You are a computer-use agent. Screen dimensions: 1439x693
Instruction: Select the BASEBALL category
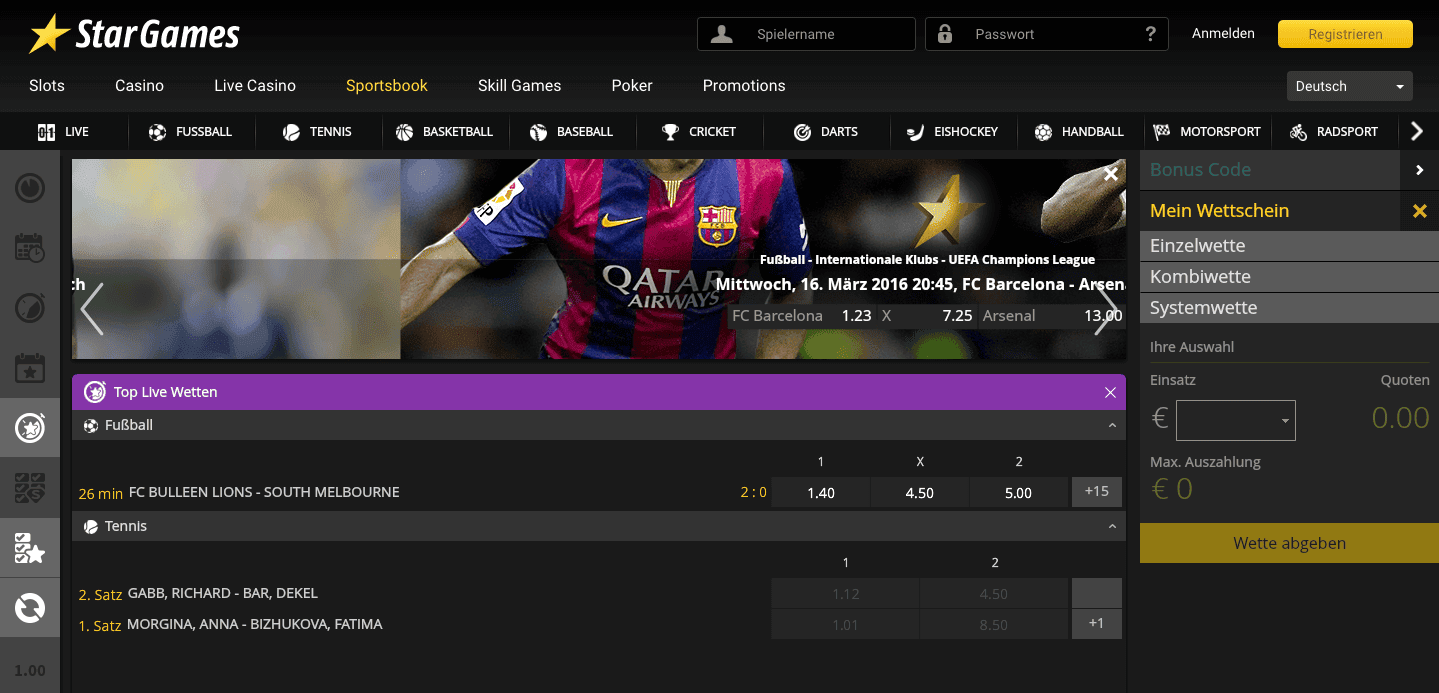571,132
